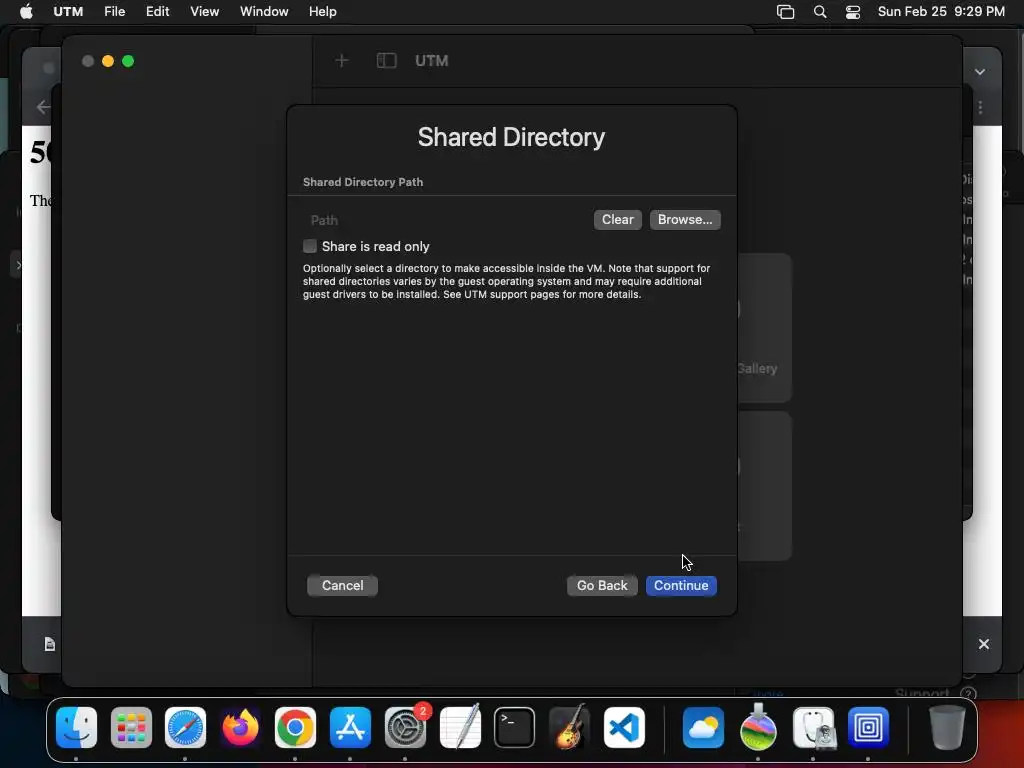
Task: Open three-dot menu in background window
Action: click(x=980, y=107)
